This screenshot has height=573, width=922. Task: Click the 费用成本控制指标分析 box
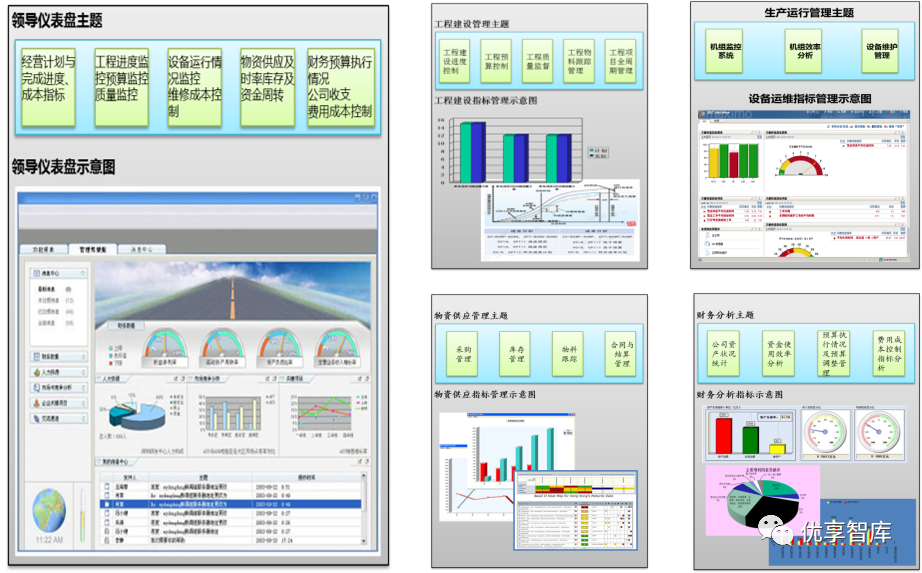[x=889, y=354]
